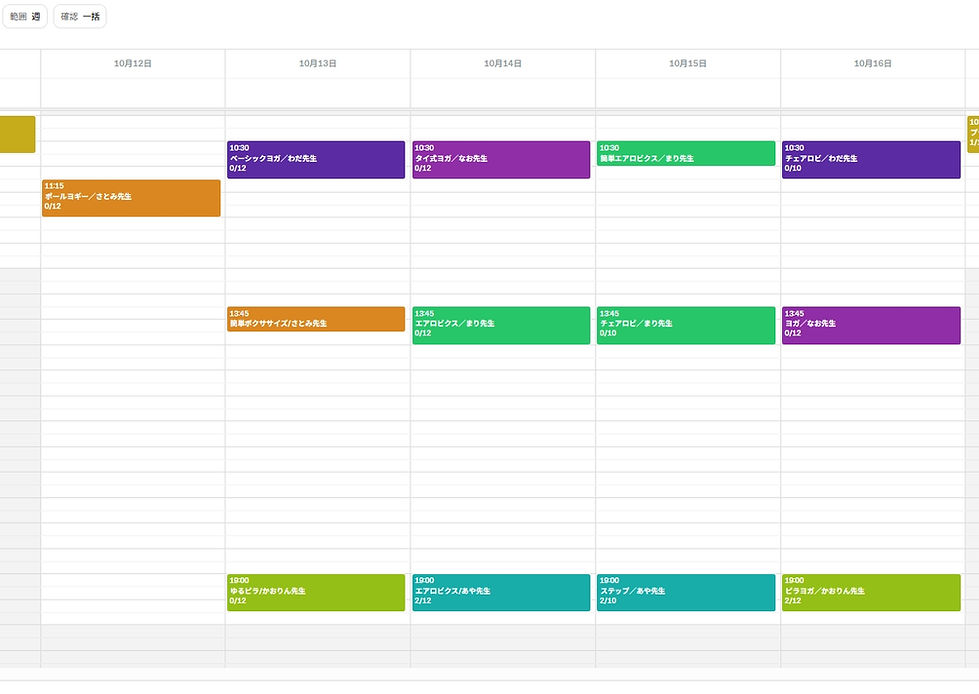This screenshot has height=694, width=979.
Task: Open the 範囲 週 range selector
Action: (x=25, y=17)
